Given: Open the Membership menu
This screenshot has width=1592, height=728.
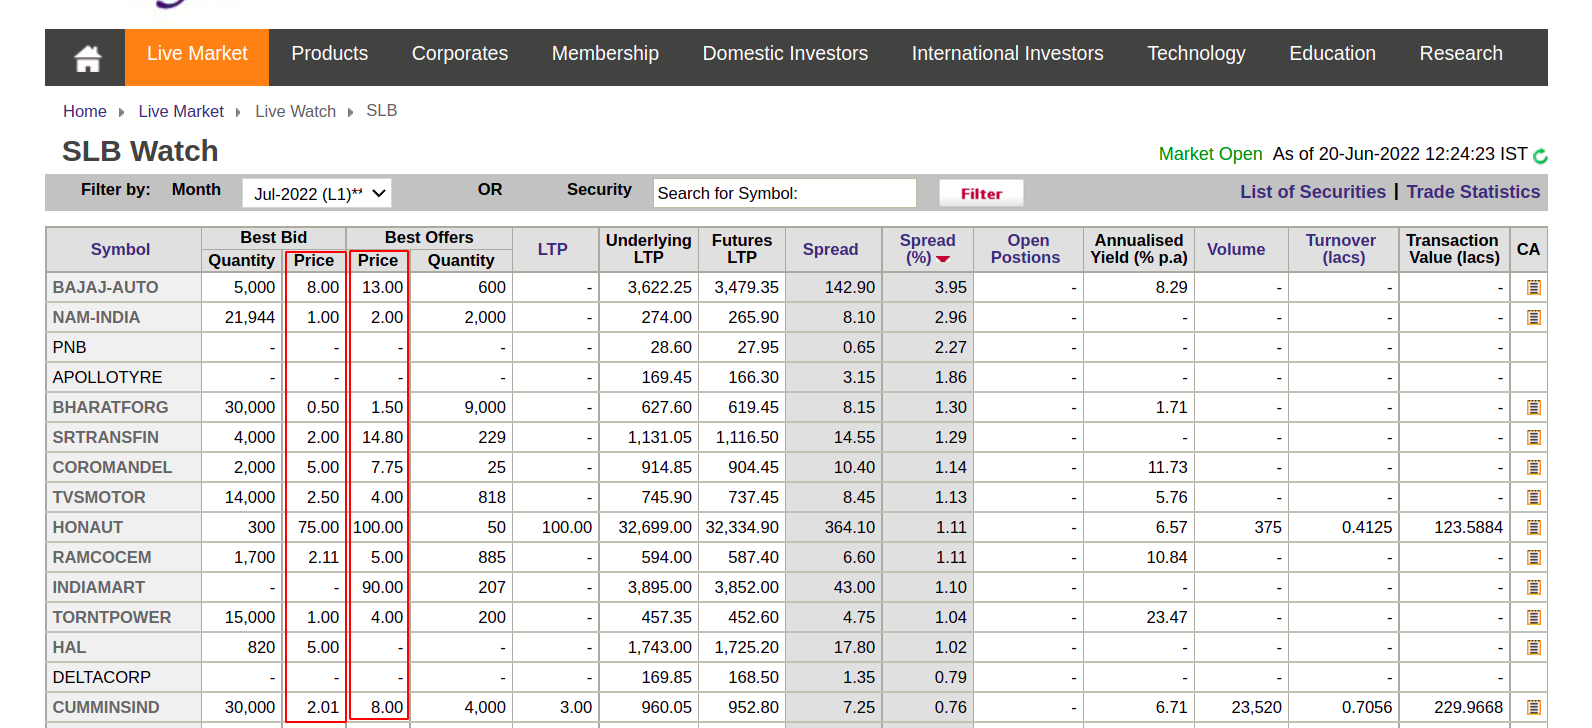Looking at the screenshot, I should tap(605, 54).
